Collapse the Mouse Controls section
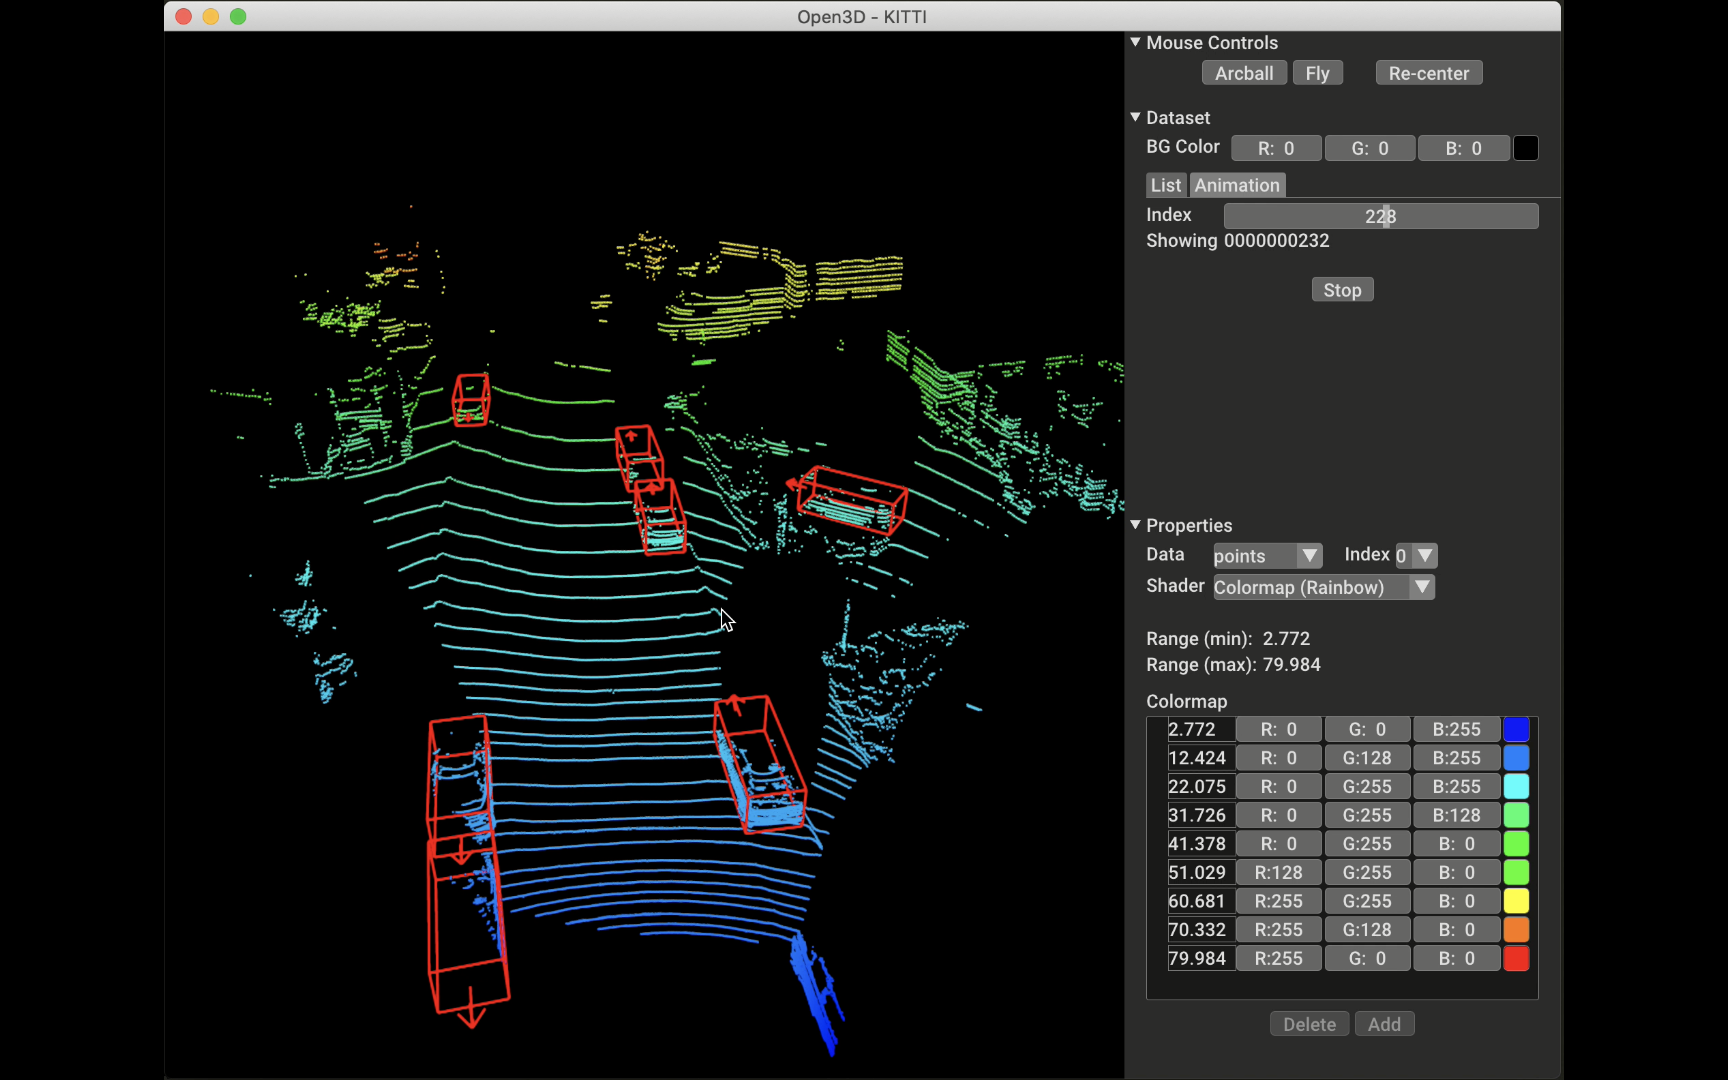This screenshot has height=1080, width=1728. point(1135,43)
